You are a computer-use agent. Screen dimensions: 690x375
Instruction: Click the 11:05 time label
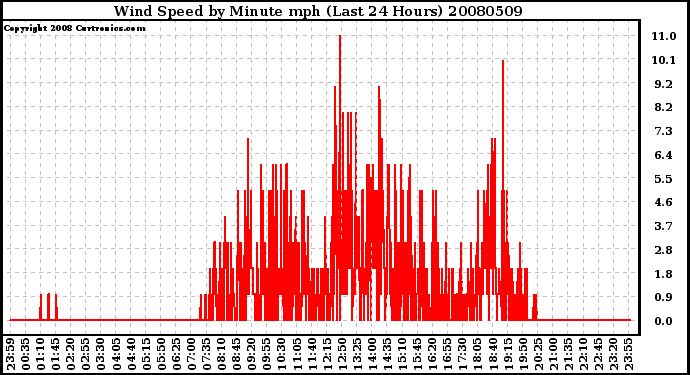(297, 354)
